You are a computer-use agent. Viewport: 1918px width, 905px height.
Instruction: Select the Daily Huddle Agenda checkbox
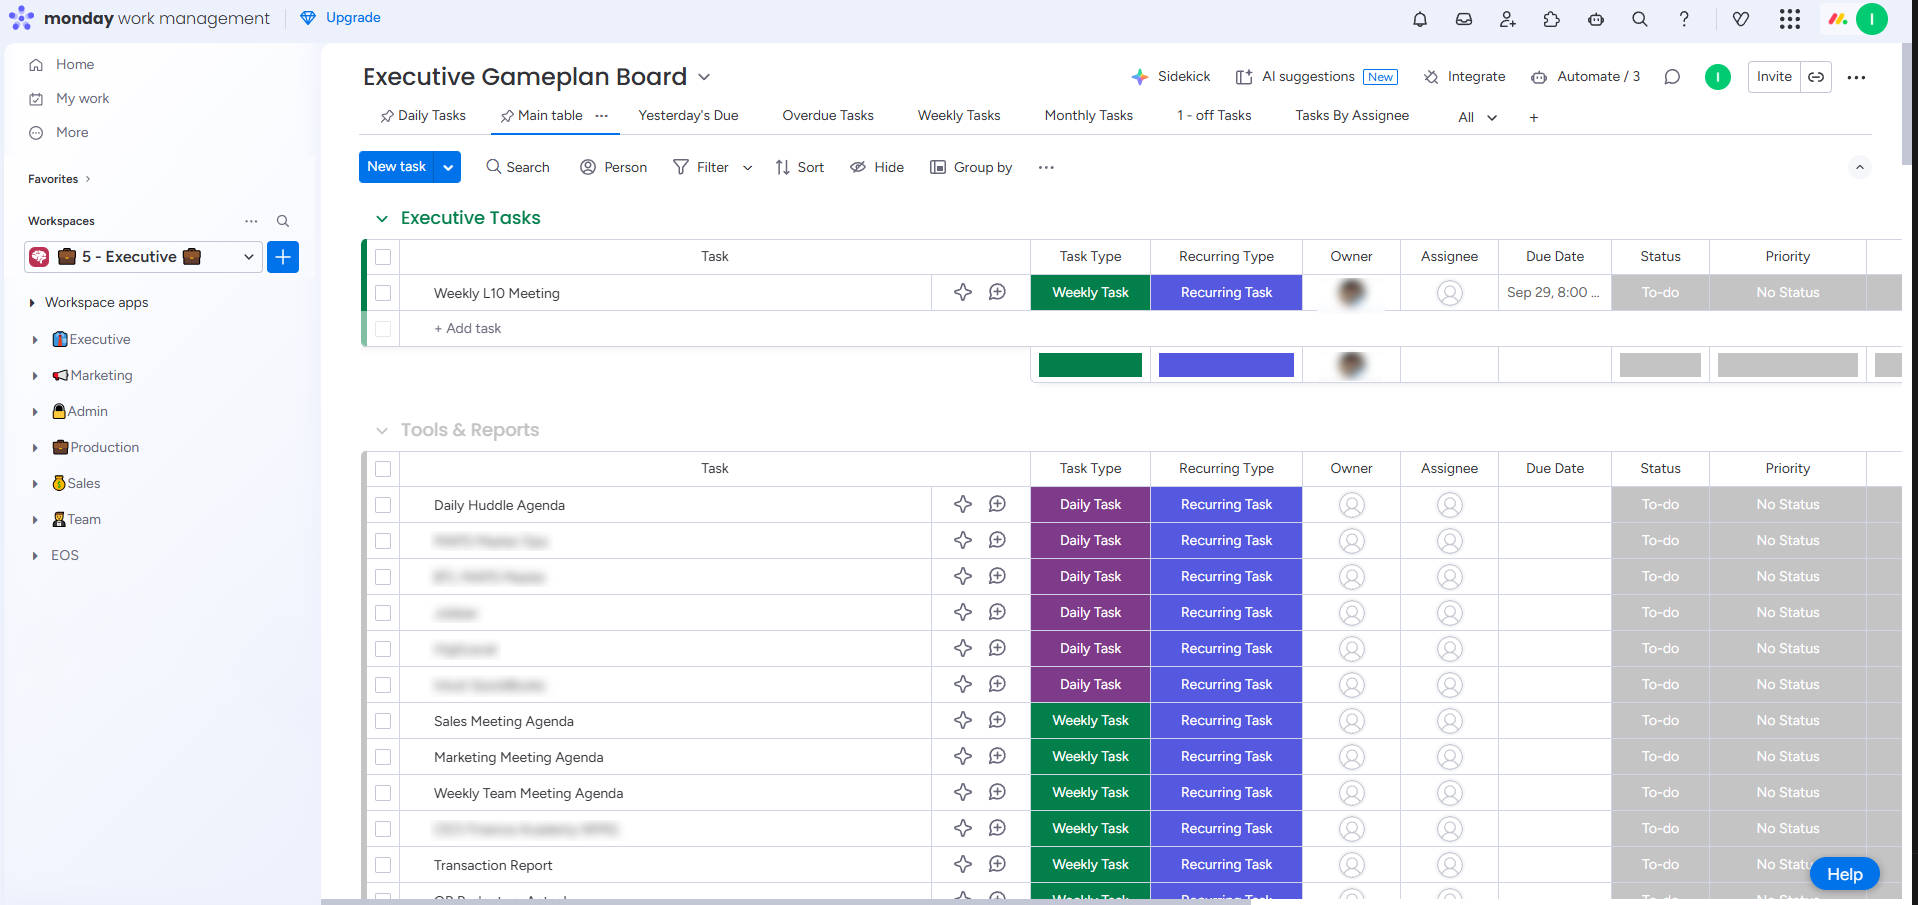(383, 505)
